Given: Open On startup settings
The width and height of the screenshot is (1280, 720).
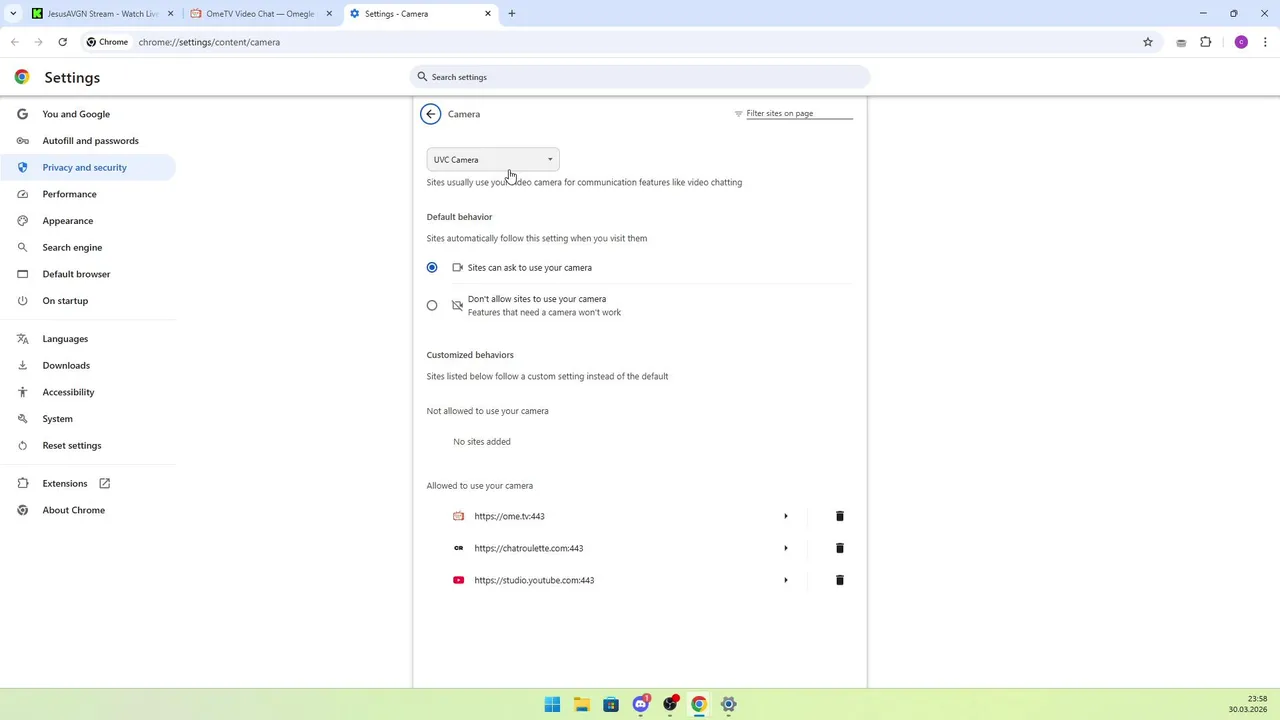Looking at the screenshot, I should tap(65, 301).
